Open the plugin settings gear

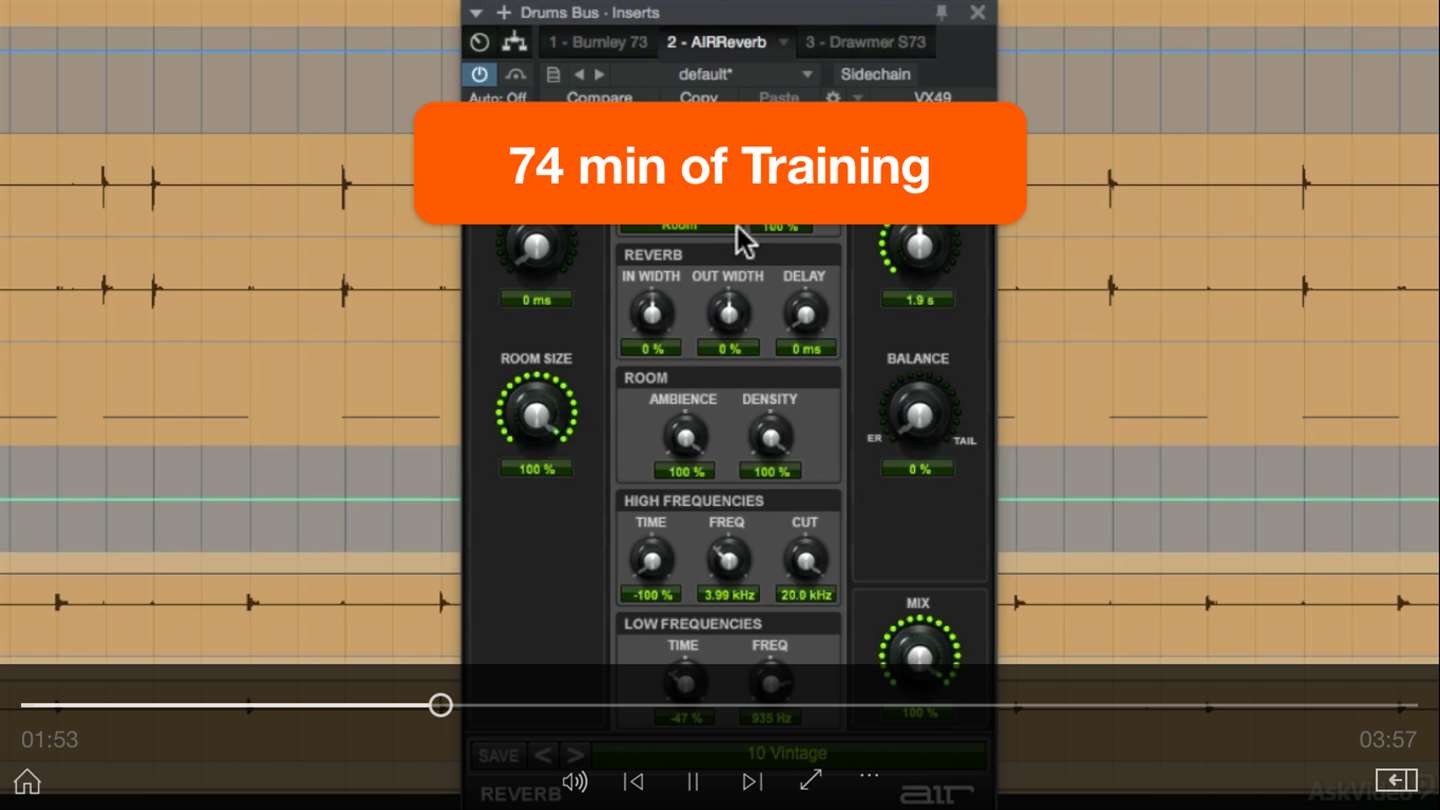coord(832,97)
